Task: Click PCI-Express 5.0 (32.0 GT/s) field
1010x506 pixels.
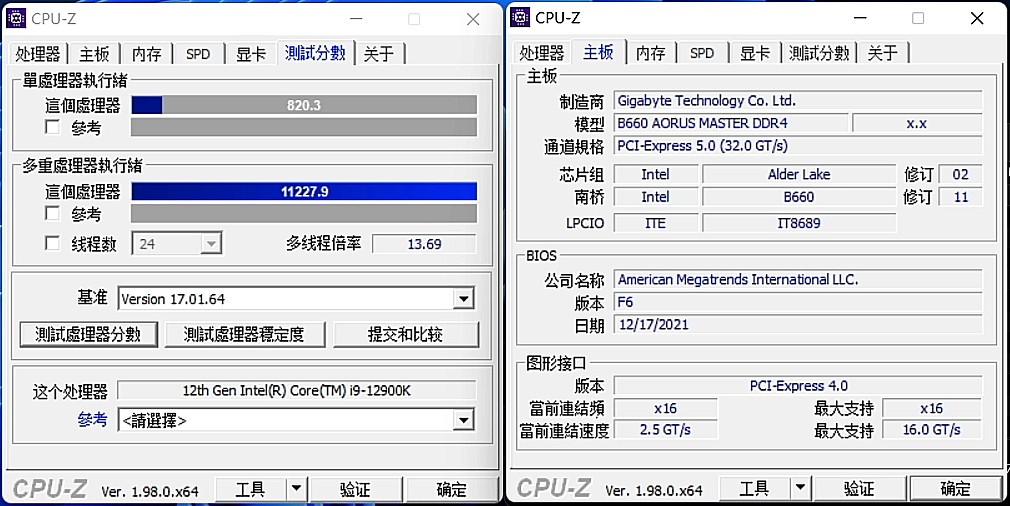Action: [x=798, y=145]
